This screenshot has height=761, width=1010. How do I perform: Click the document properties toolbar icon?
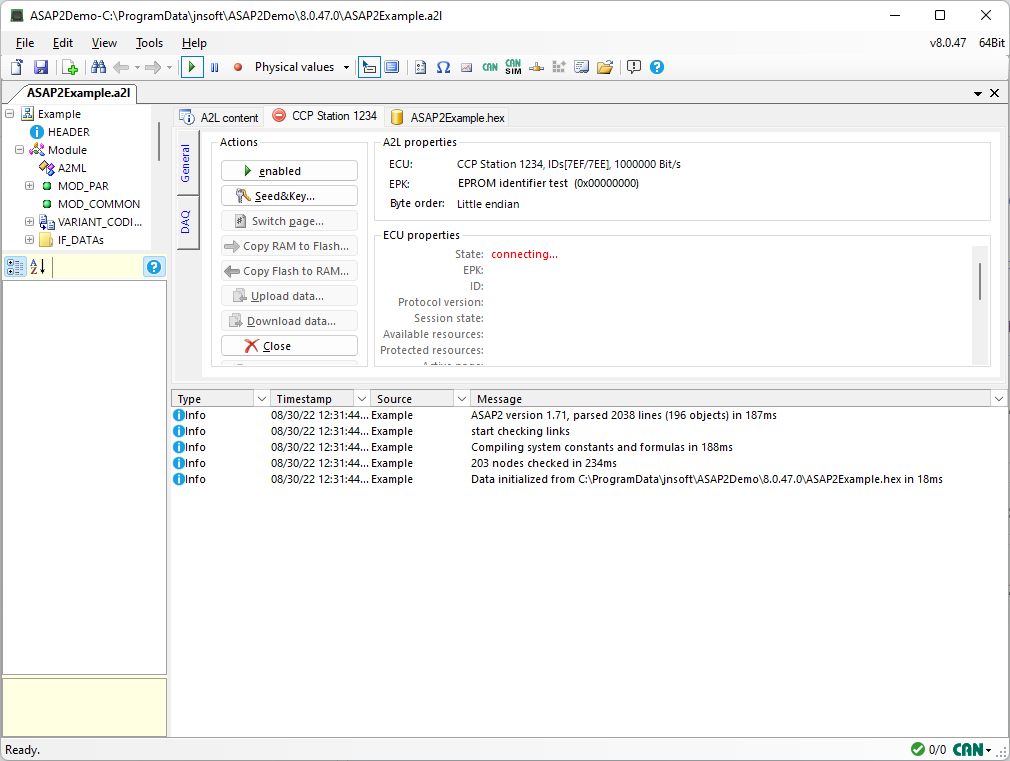click(421, 67)
